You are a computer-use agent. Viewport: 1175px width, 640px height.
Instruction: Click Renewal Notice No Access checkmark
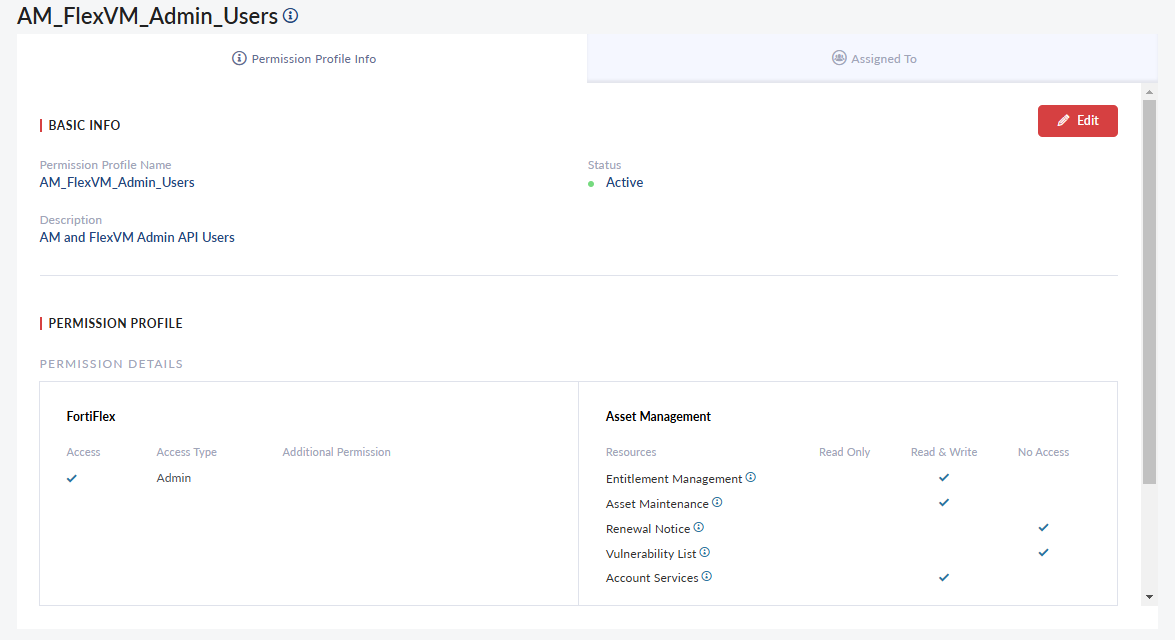pyautogui.click(x=1043, y=528)
